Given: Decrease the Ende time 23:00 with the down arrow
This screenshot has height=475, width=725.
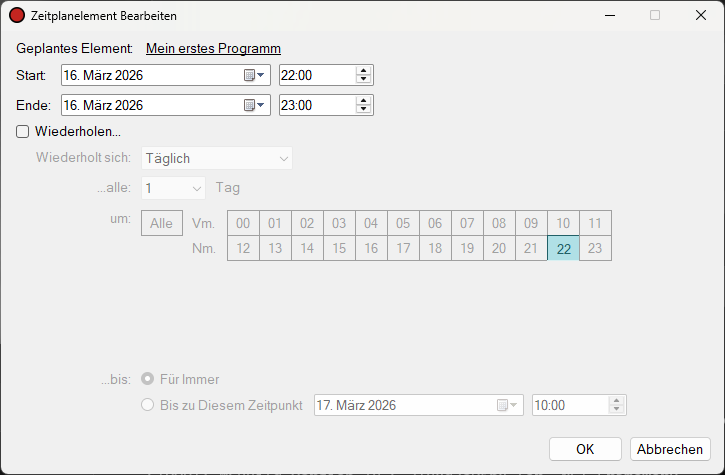Looking at the screenshot, I should click(x=363, y=109).
